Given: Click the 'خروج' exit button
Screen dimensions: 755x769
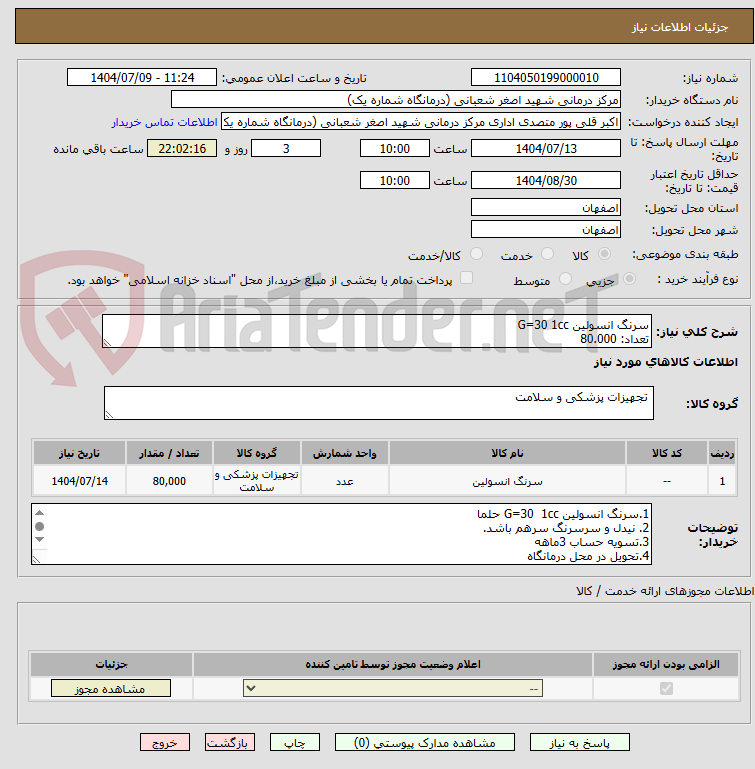Looking at the screenshot, I should click(165, 743).
